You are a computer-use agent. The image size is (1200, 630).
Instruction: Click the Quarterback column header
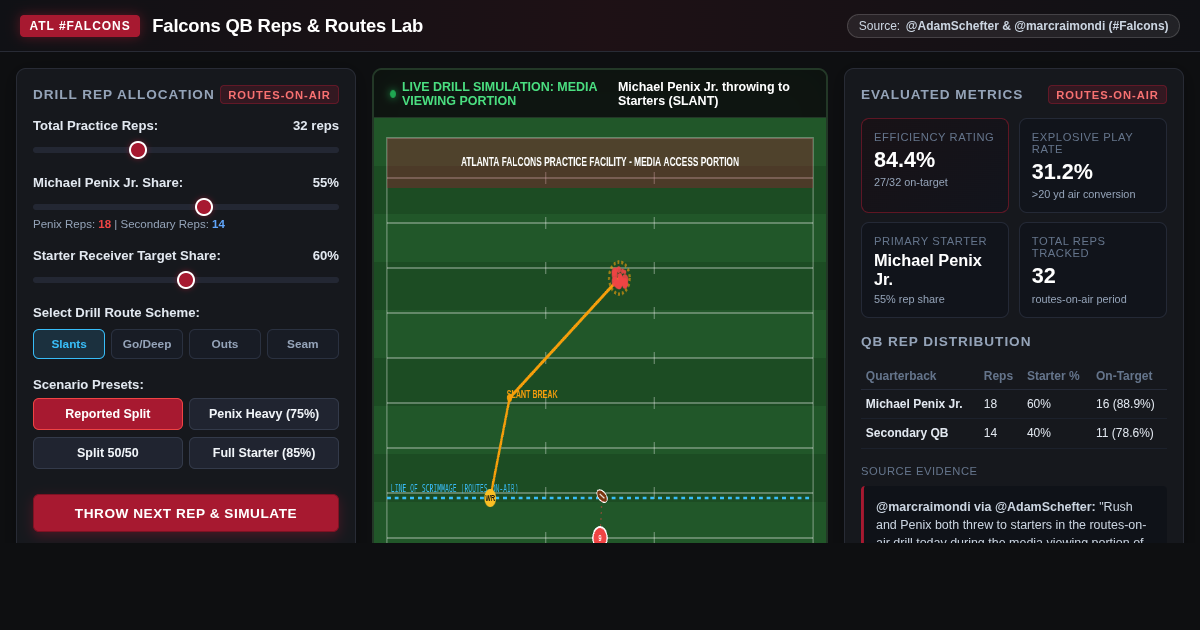pos(901,376)
